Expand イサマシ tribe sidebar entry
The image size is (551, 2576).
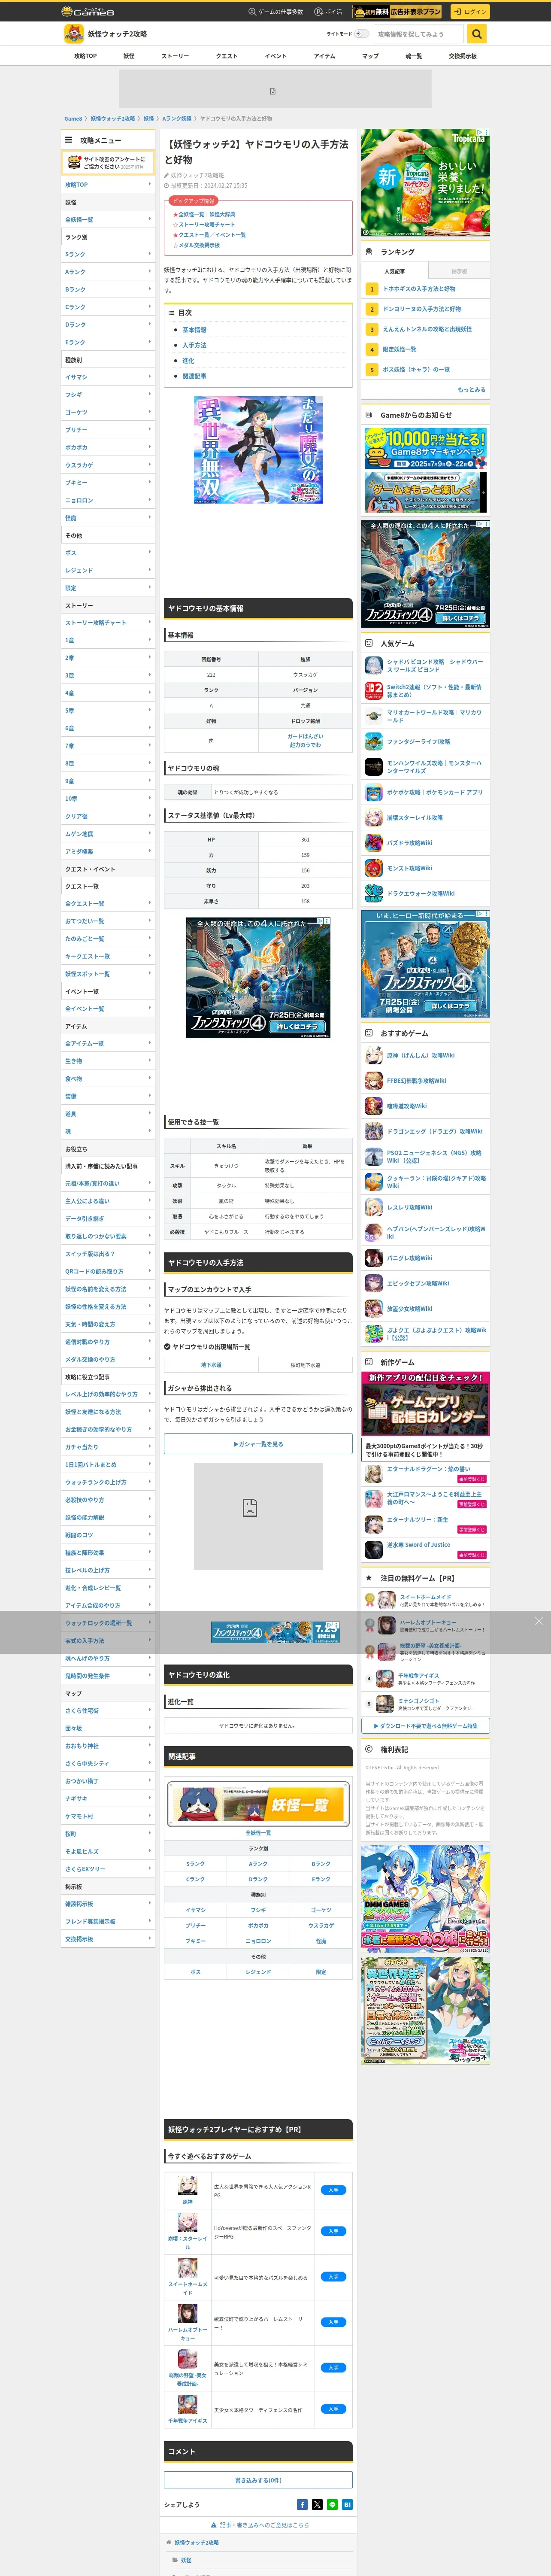[x=108, y=377]
